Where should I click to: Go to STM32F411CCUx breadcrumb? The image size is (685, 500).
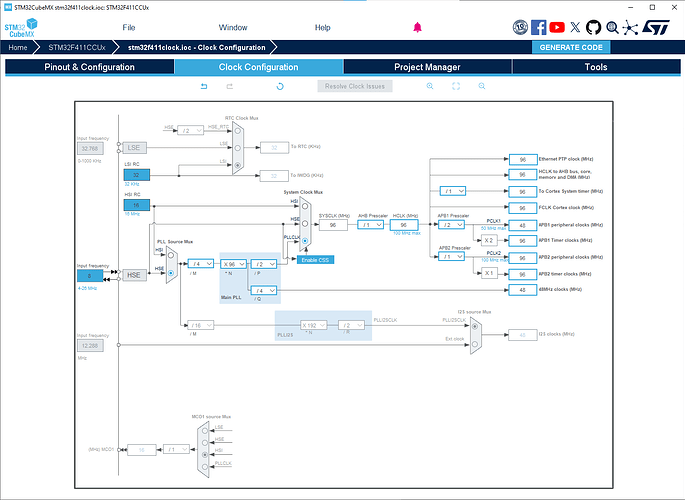tap(77, 47)
